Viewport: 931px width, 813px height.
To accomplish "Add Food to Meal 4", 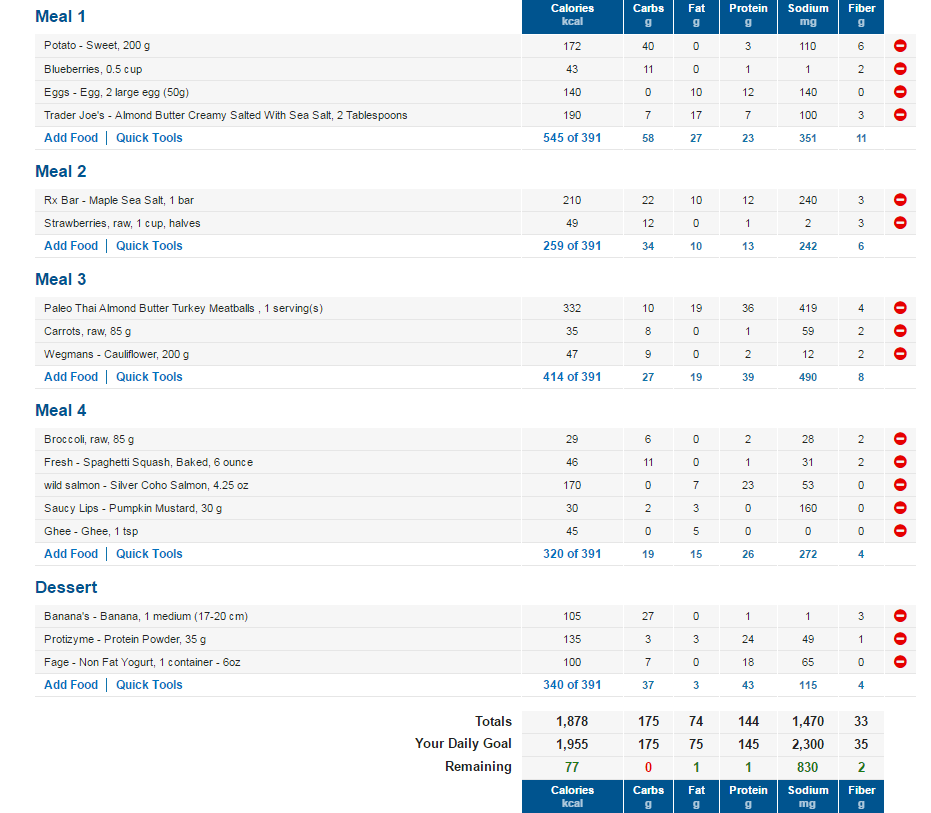I will click(x=71, y=553).
